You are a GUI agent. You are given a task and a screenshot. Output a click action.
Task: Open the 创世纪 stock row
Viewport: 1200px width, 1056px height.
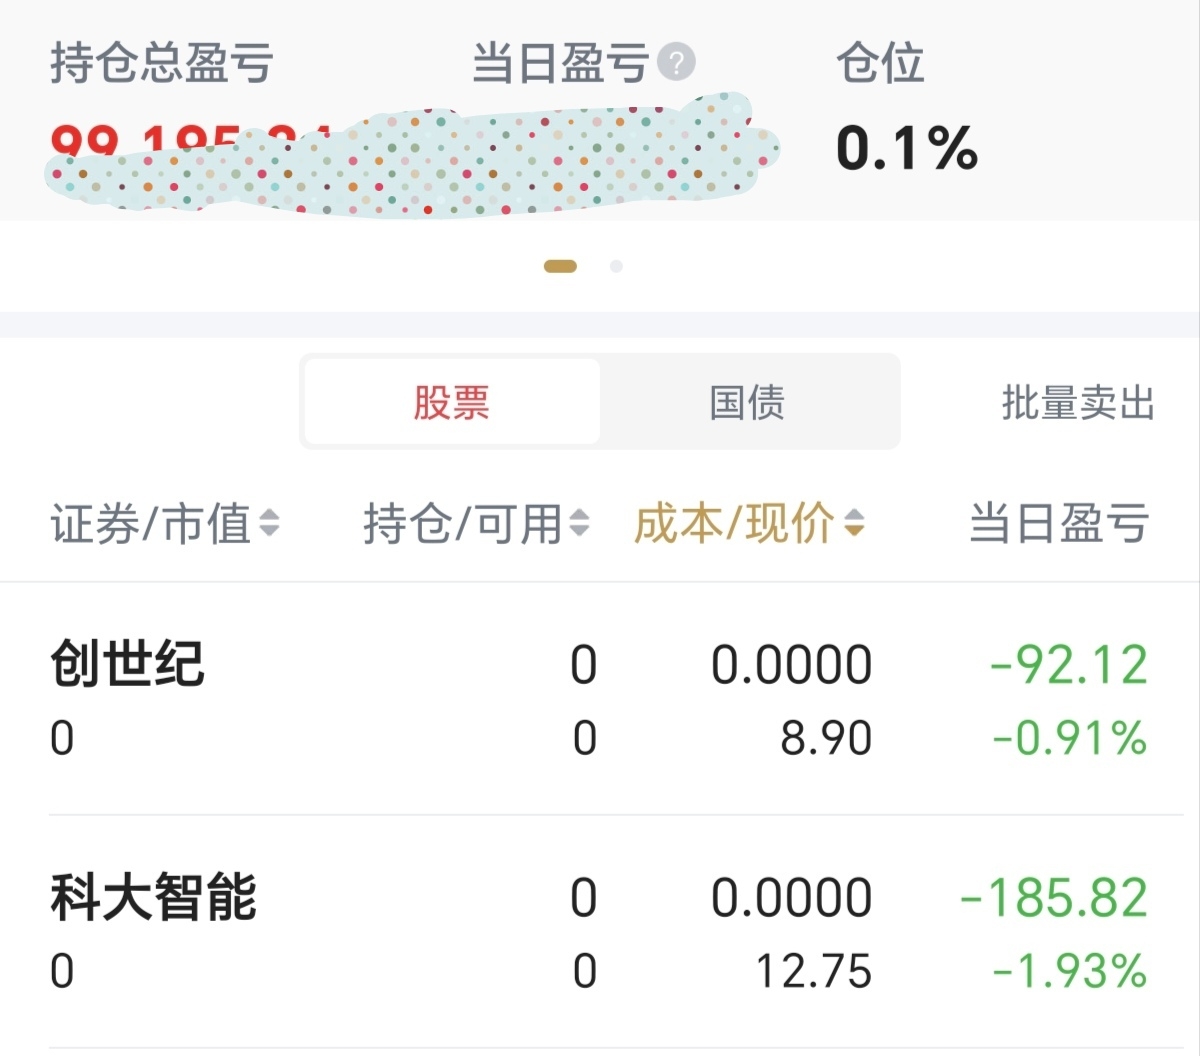600,699
